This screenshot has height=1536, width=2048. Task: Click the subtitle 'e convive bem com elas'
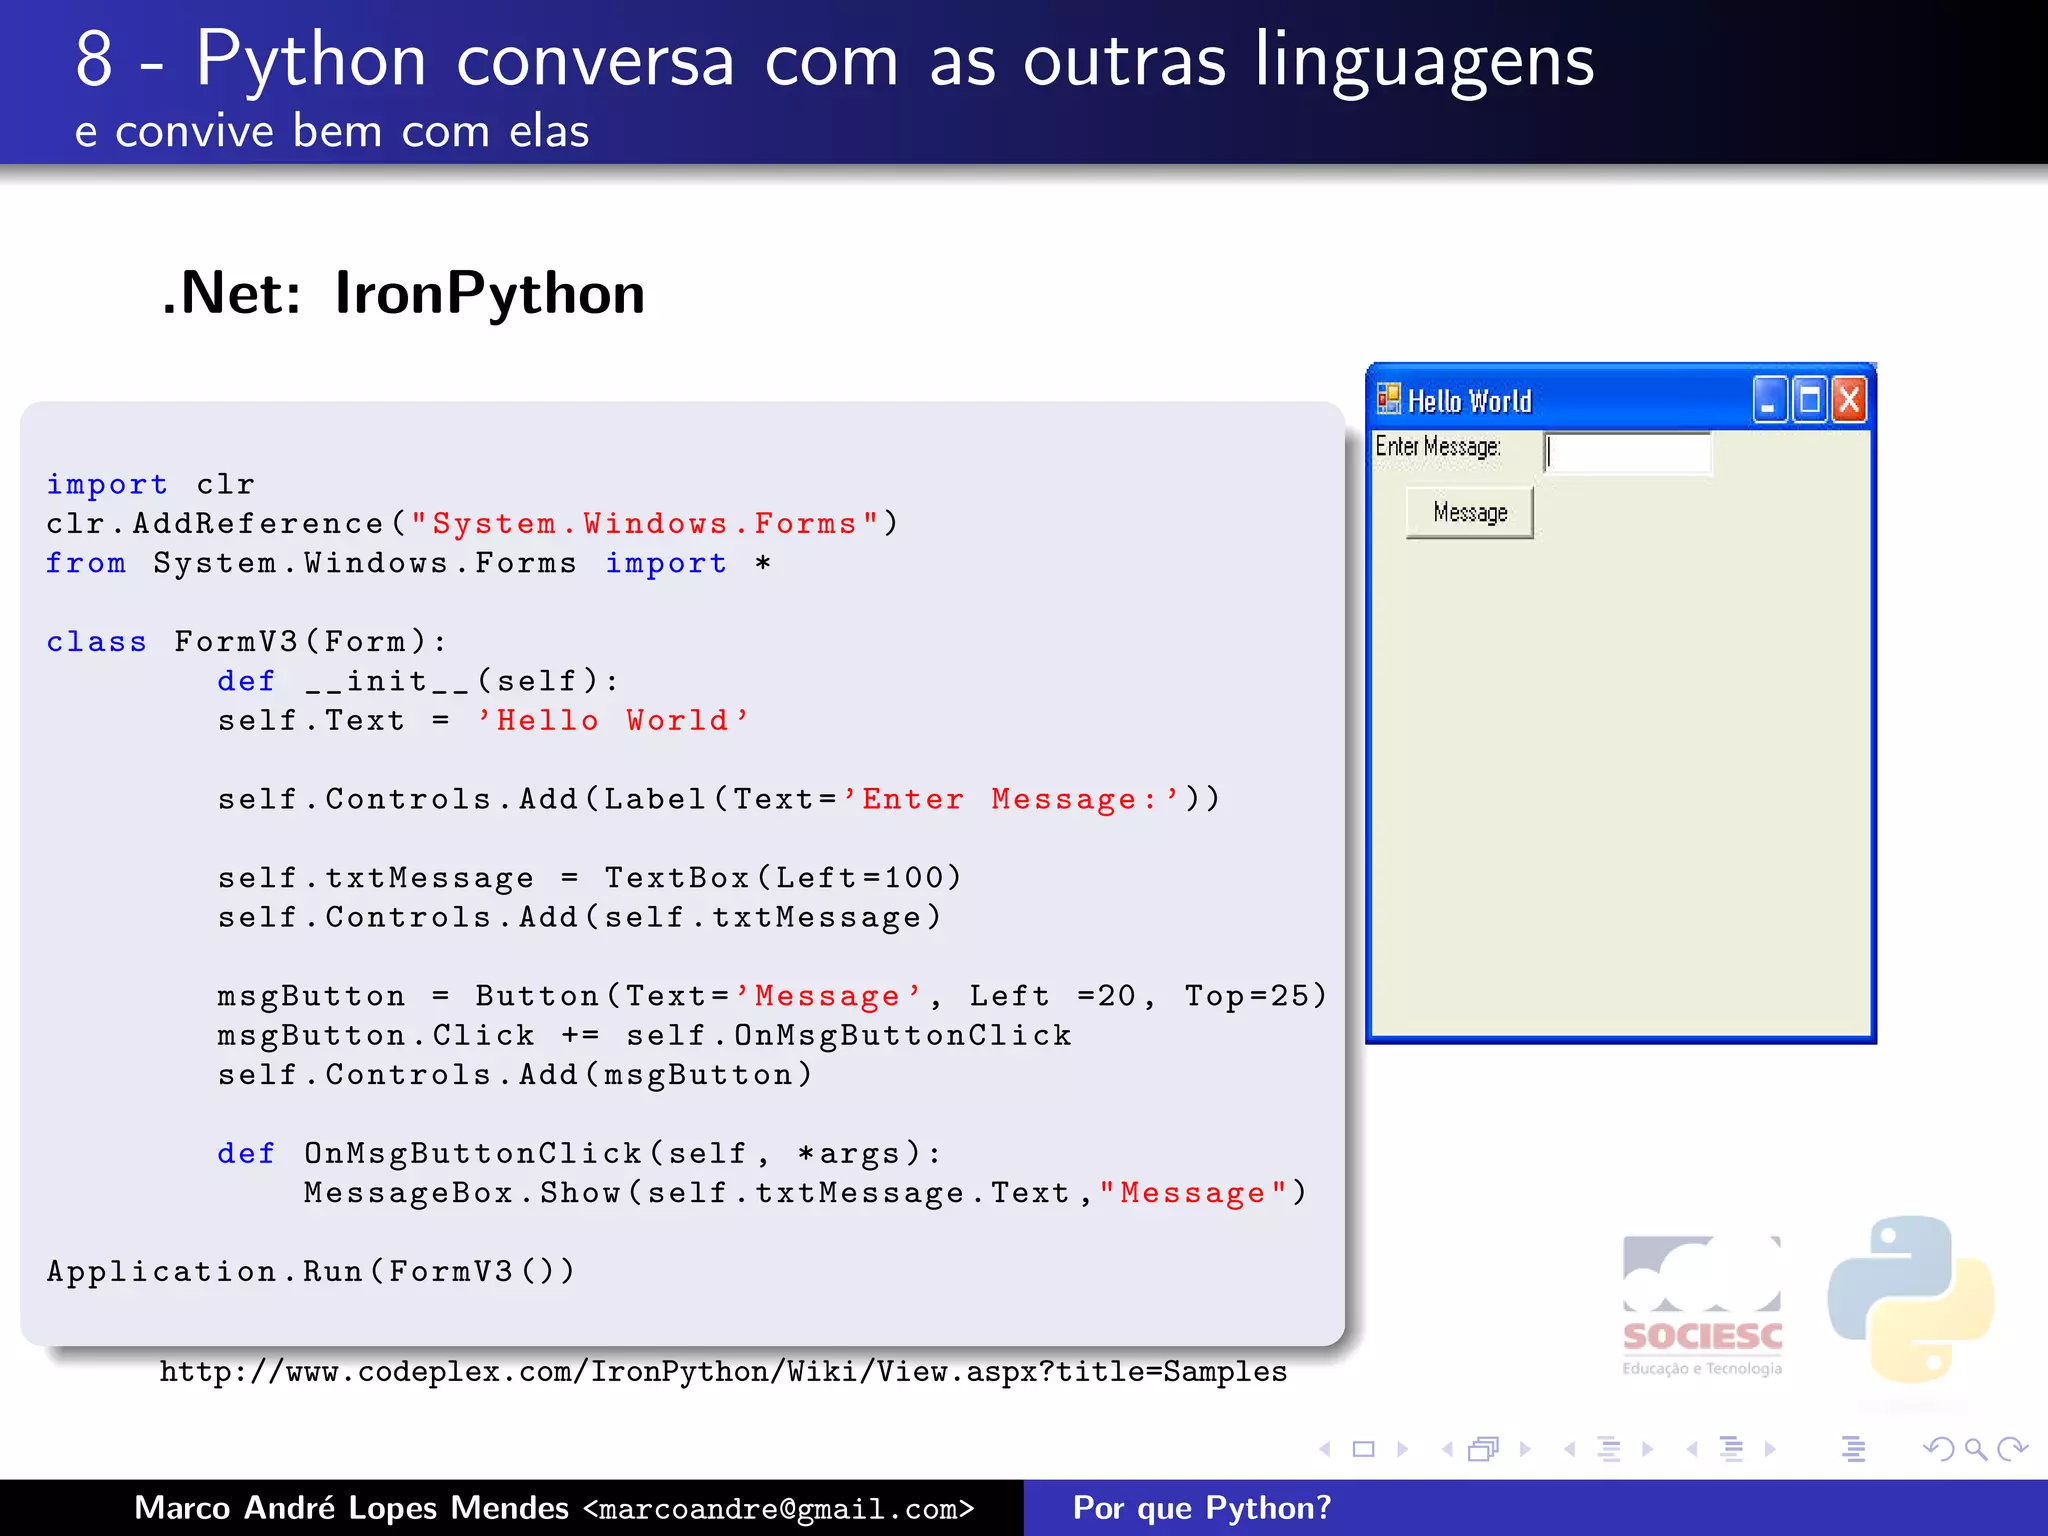pos(332,131)
